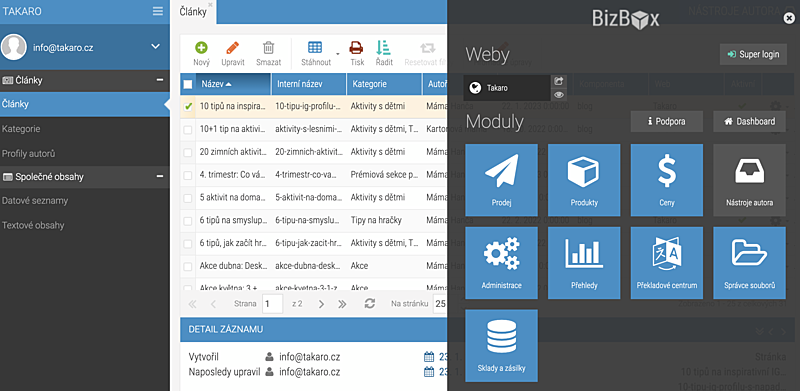
Task: Expand the info@takaro.cz user dropdown
Action: point(156,47)
